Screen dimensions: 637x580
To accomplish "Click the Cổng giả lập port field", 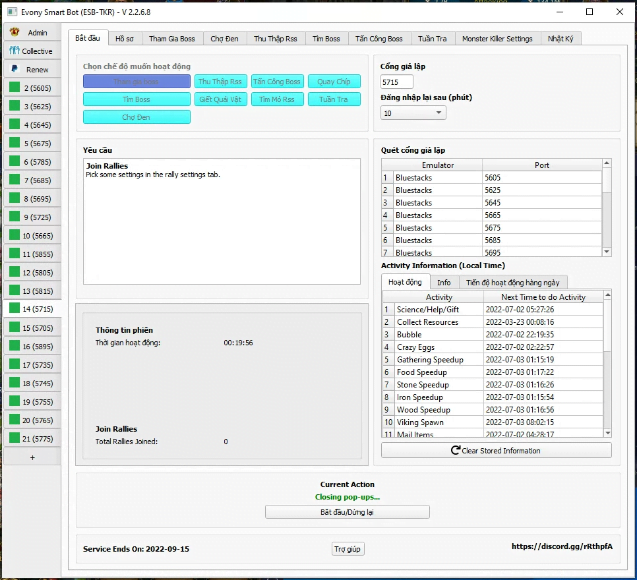I will 396,82.
